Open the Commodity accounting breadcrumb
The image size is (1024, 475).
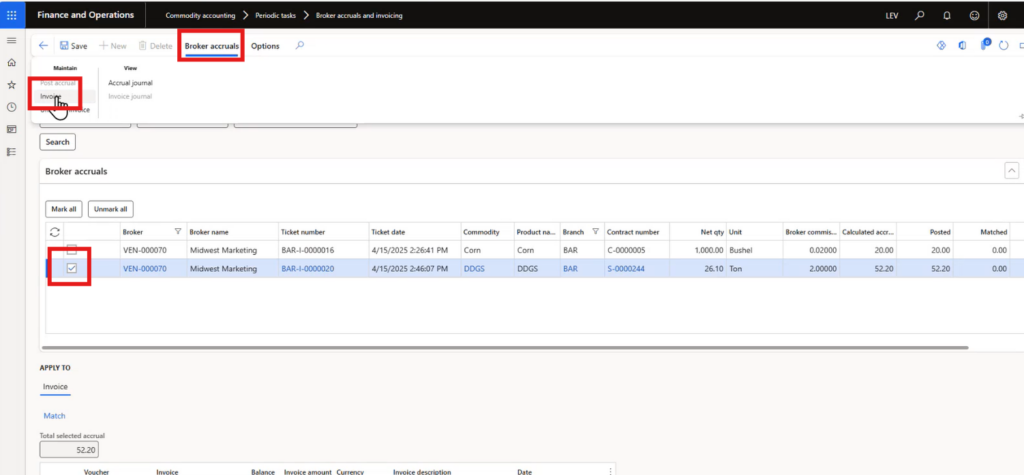click(200, 15)
